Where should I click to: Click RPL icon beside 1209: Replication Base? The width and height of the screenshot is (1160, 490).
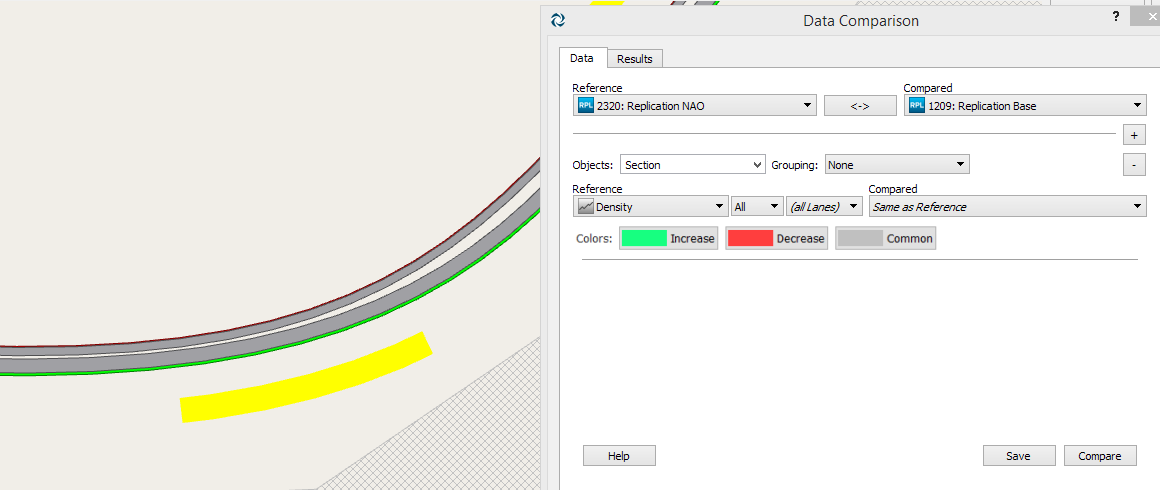(x=916, y=106)
